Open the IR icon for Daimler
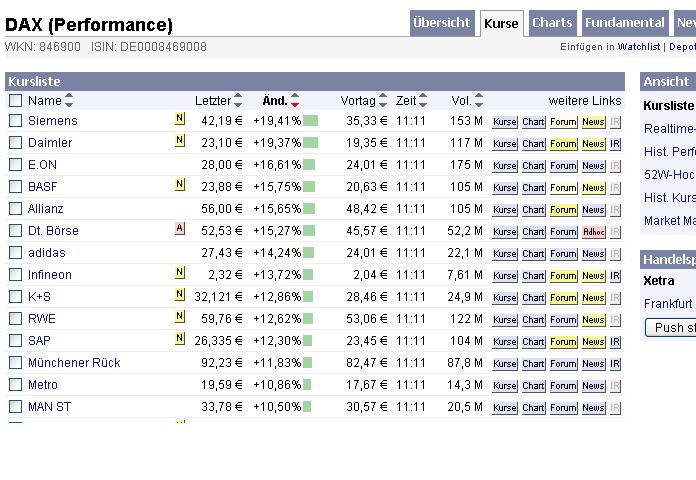696x480 pixels. [x=615, y=143]
